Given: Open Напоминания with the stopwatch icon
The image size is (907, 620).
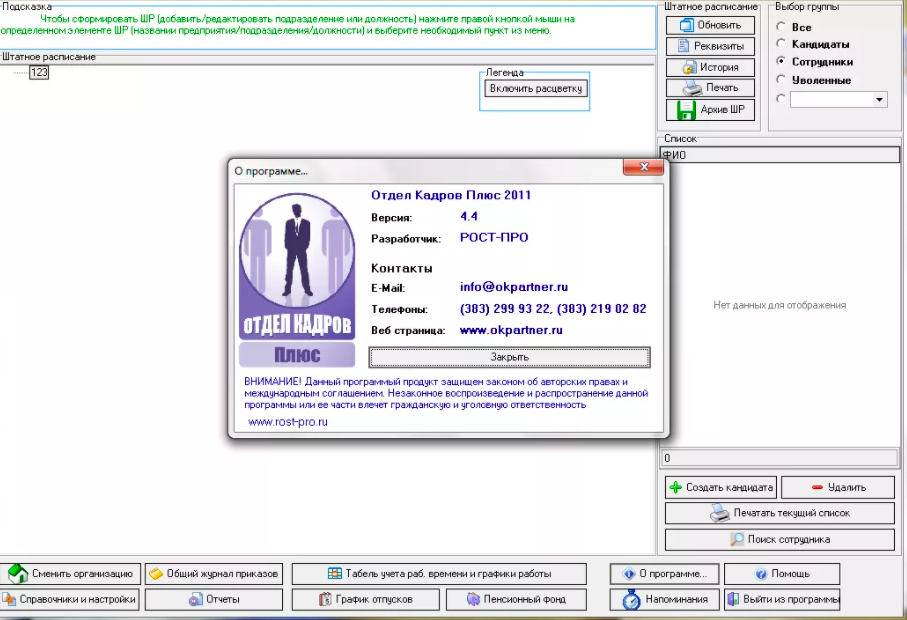Looking at the screenshot, I should click(x=631, y=599).
